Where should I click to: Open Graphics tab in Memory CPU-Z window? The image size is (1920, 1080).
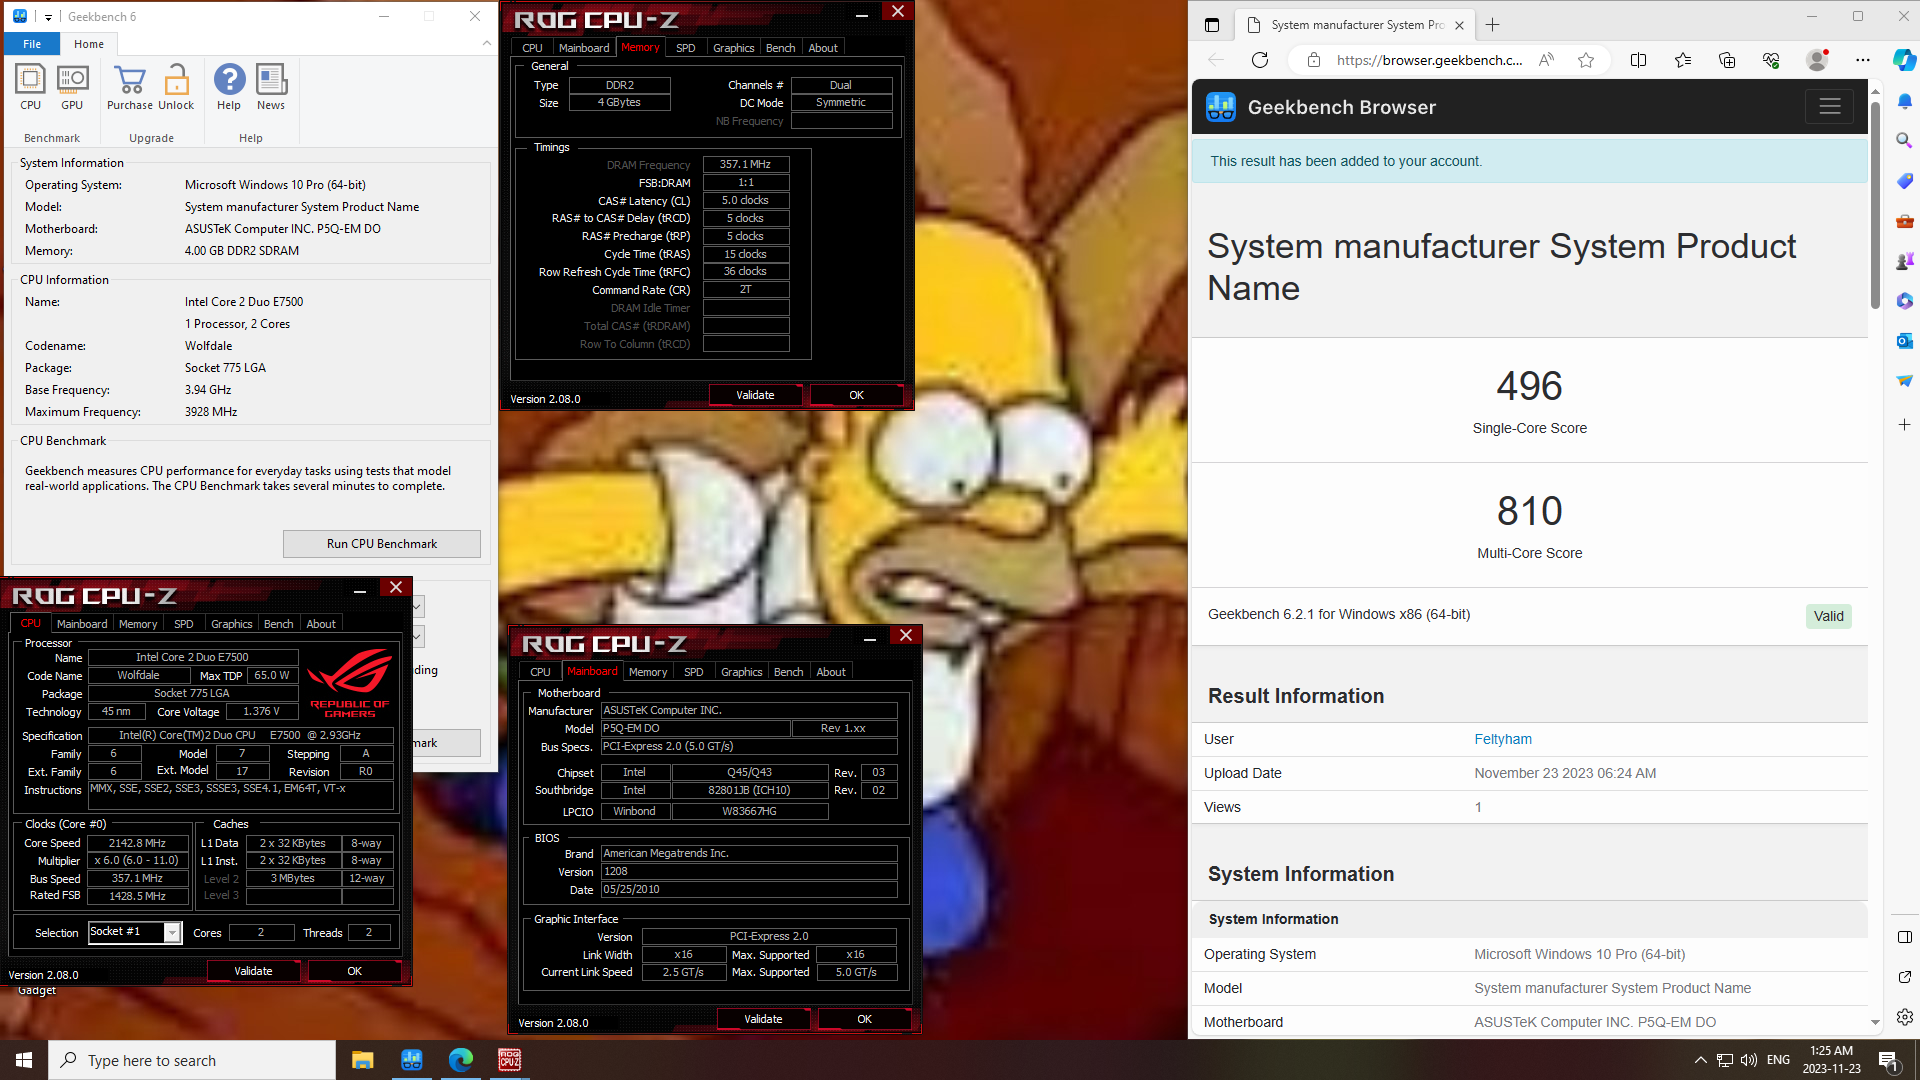coord(733,48)
